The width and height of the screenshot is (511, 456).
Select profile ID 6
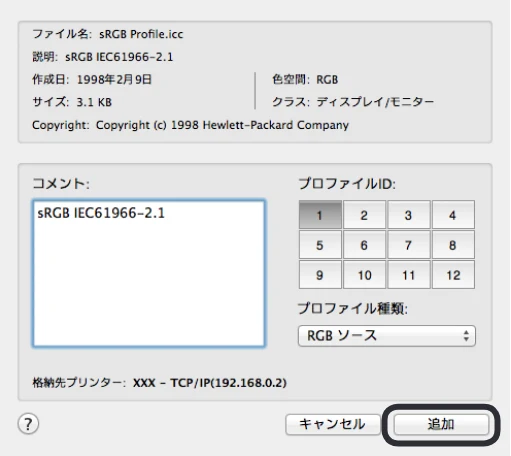[x=364, y=245]
